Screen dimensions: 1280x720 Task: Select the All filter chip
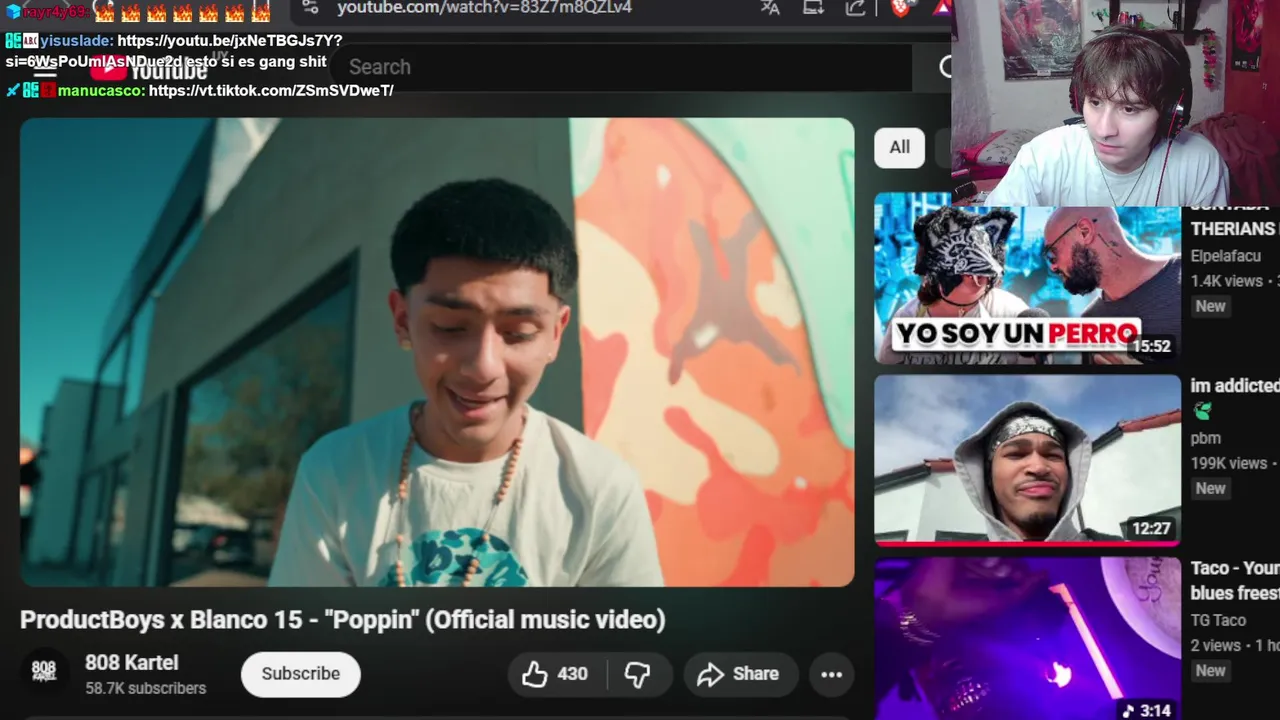899,148
